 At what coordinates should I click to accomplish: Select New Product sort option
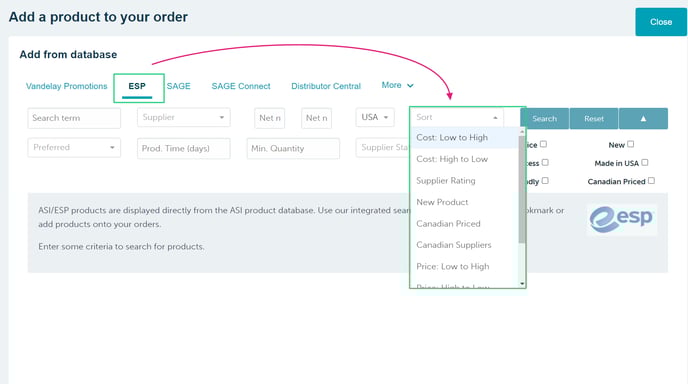[464, 202]
